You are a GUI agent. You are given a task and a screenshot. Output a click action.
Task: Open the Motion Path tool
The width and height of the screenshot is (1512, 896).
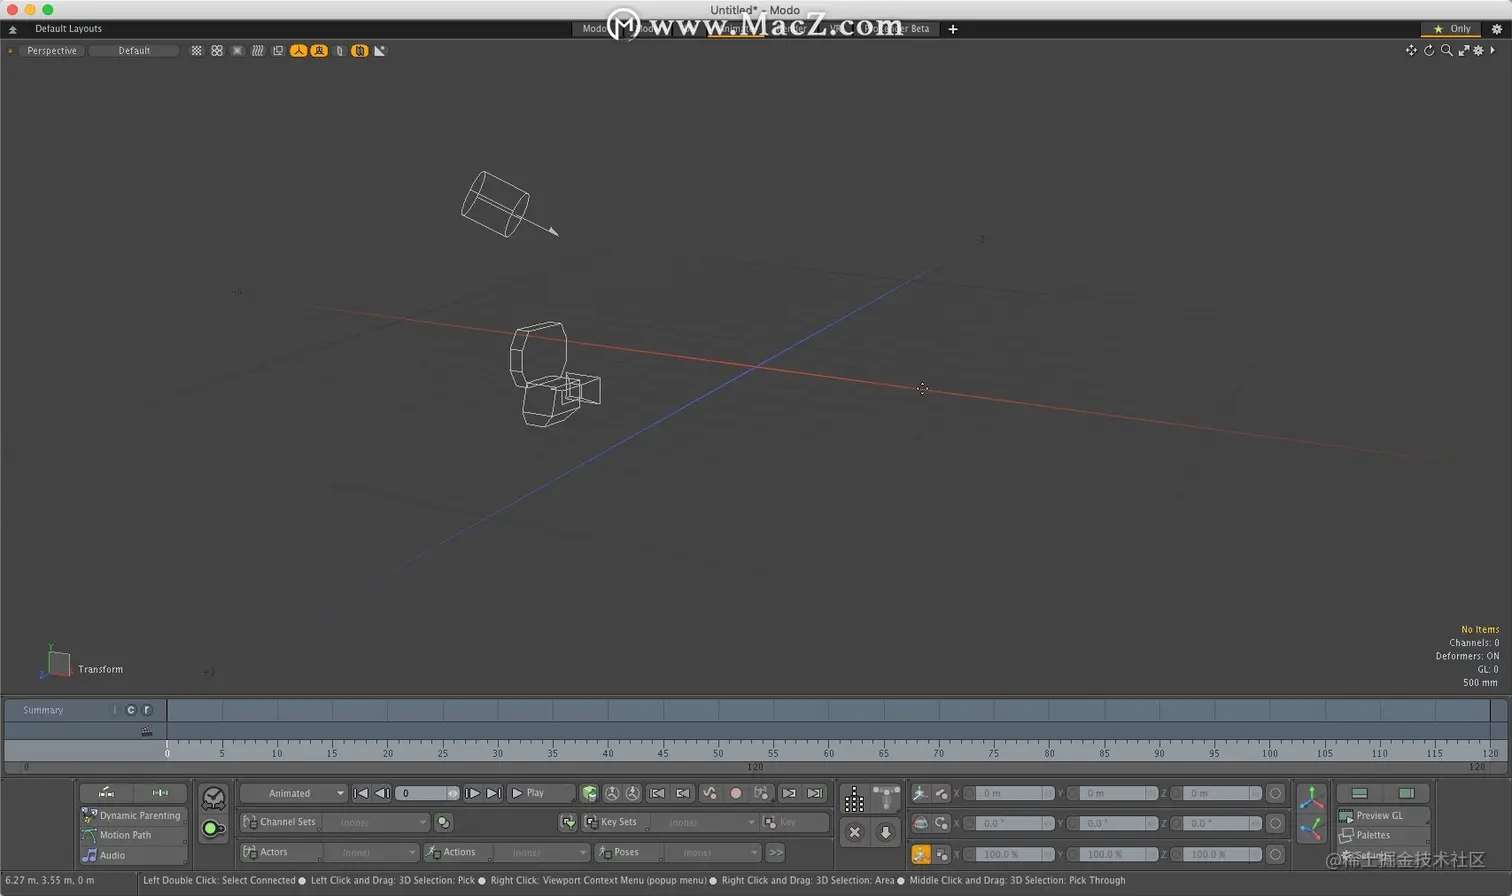click(x=132, y=835)
